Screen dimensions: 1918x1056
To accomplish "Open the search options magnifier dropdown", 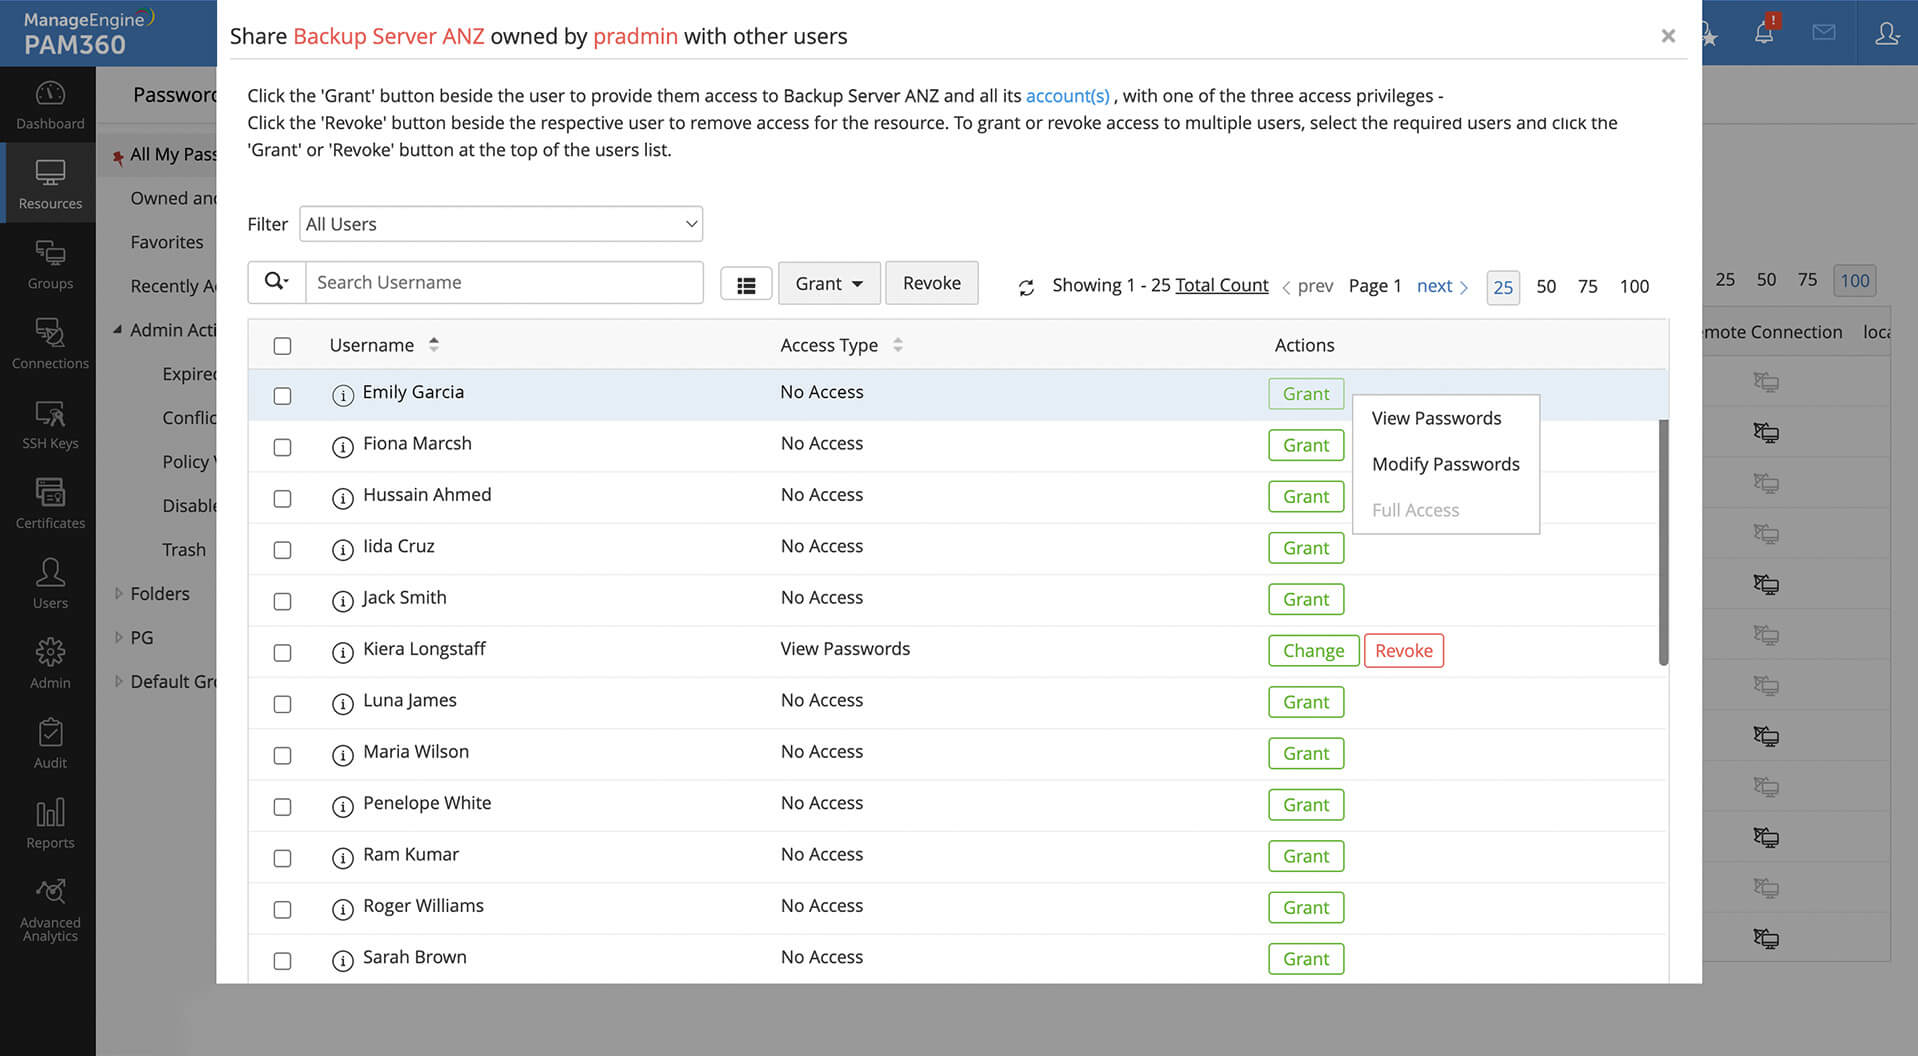I will click(277, 283).
